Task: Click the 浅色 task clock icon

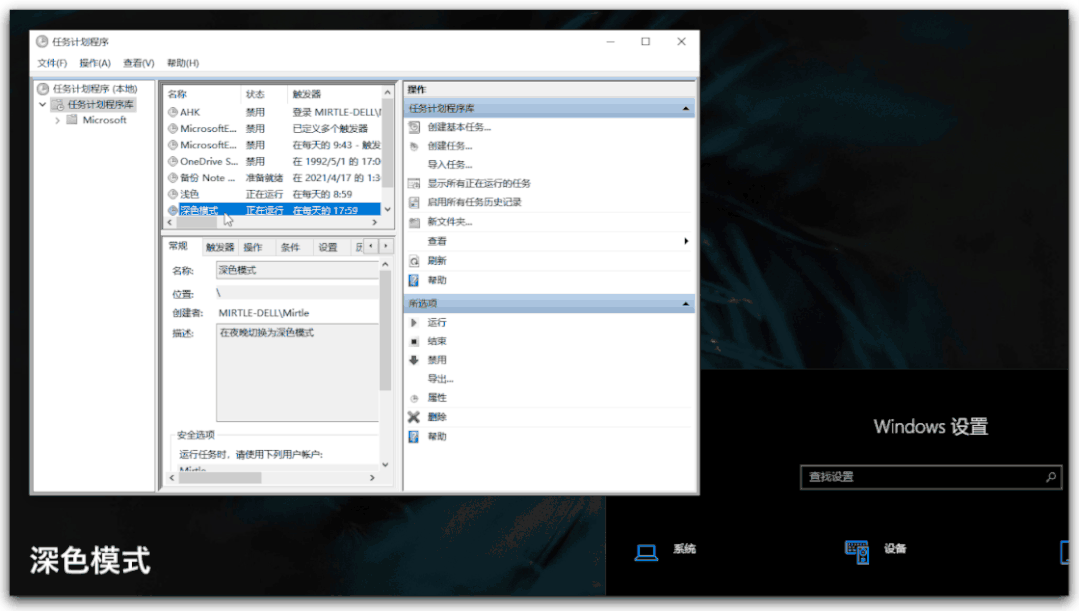Action: coord(173,194)
